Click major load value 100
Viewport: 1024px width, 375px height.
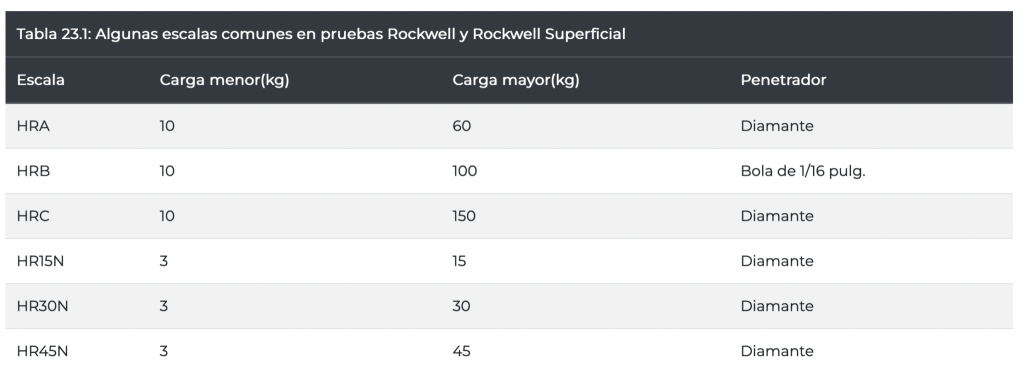pos(464,171)
